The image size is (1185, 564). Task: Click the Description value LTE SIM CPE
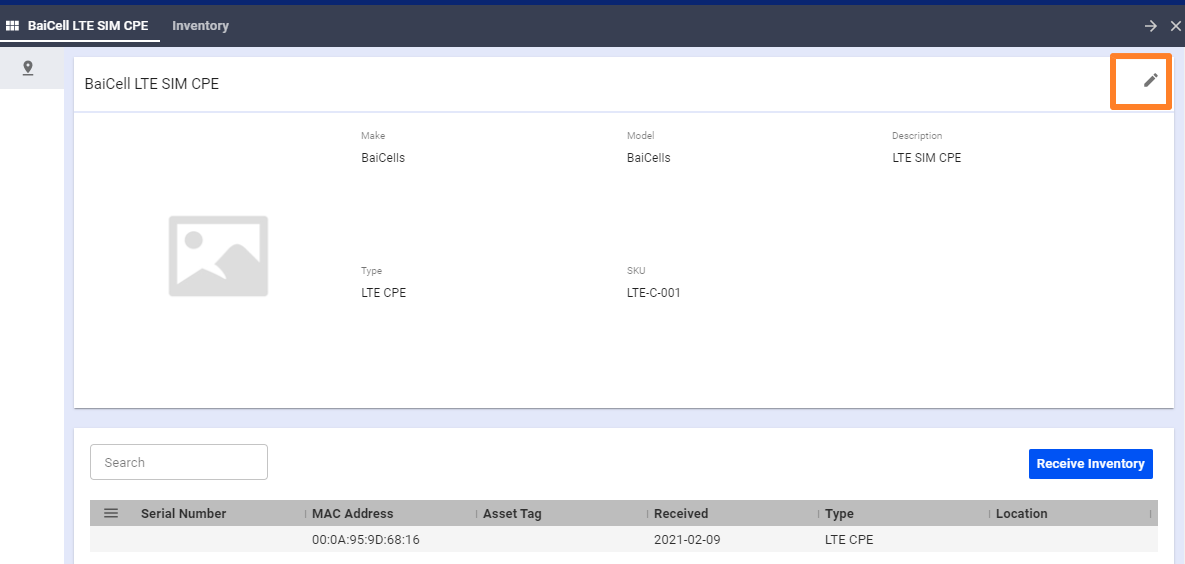click(927, 158)
